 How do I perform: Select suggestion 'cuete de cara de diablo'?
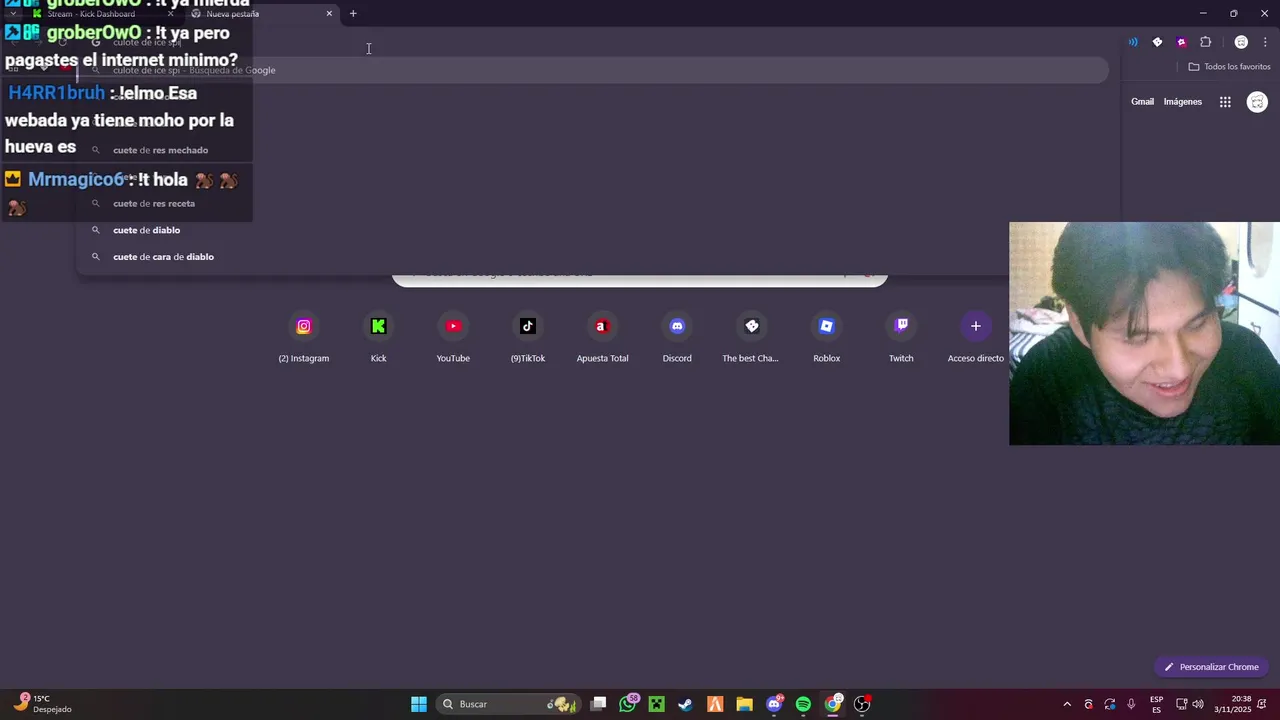pos(592,257)
